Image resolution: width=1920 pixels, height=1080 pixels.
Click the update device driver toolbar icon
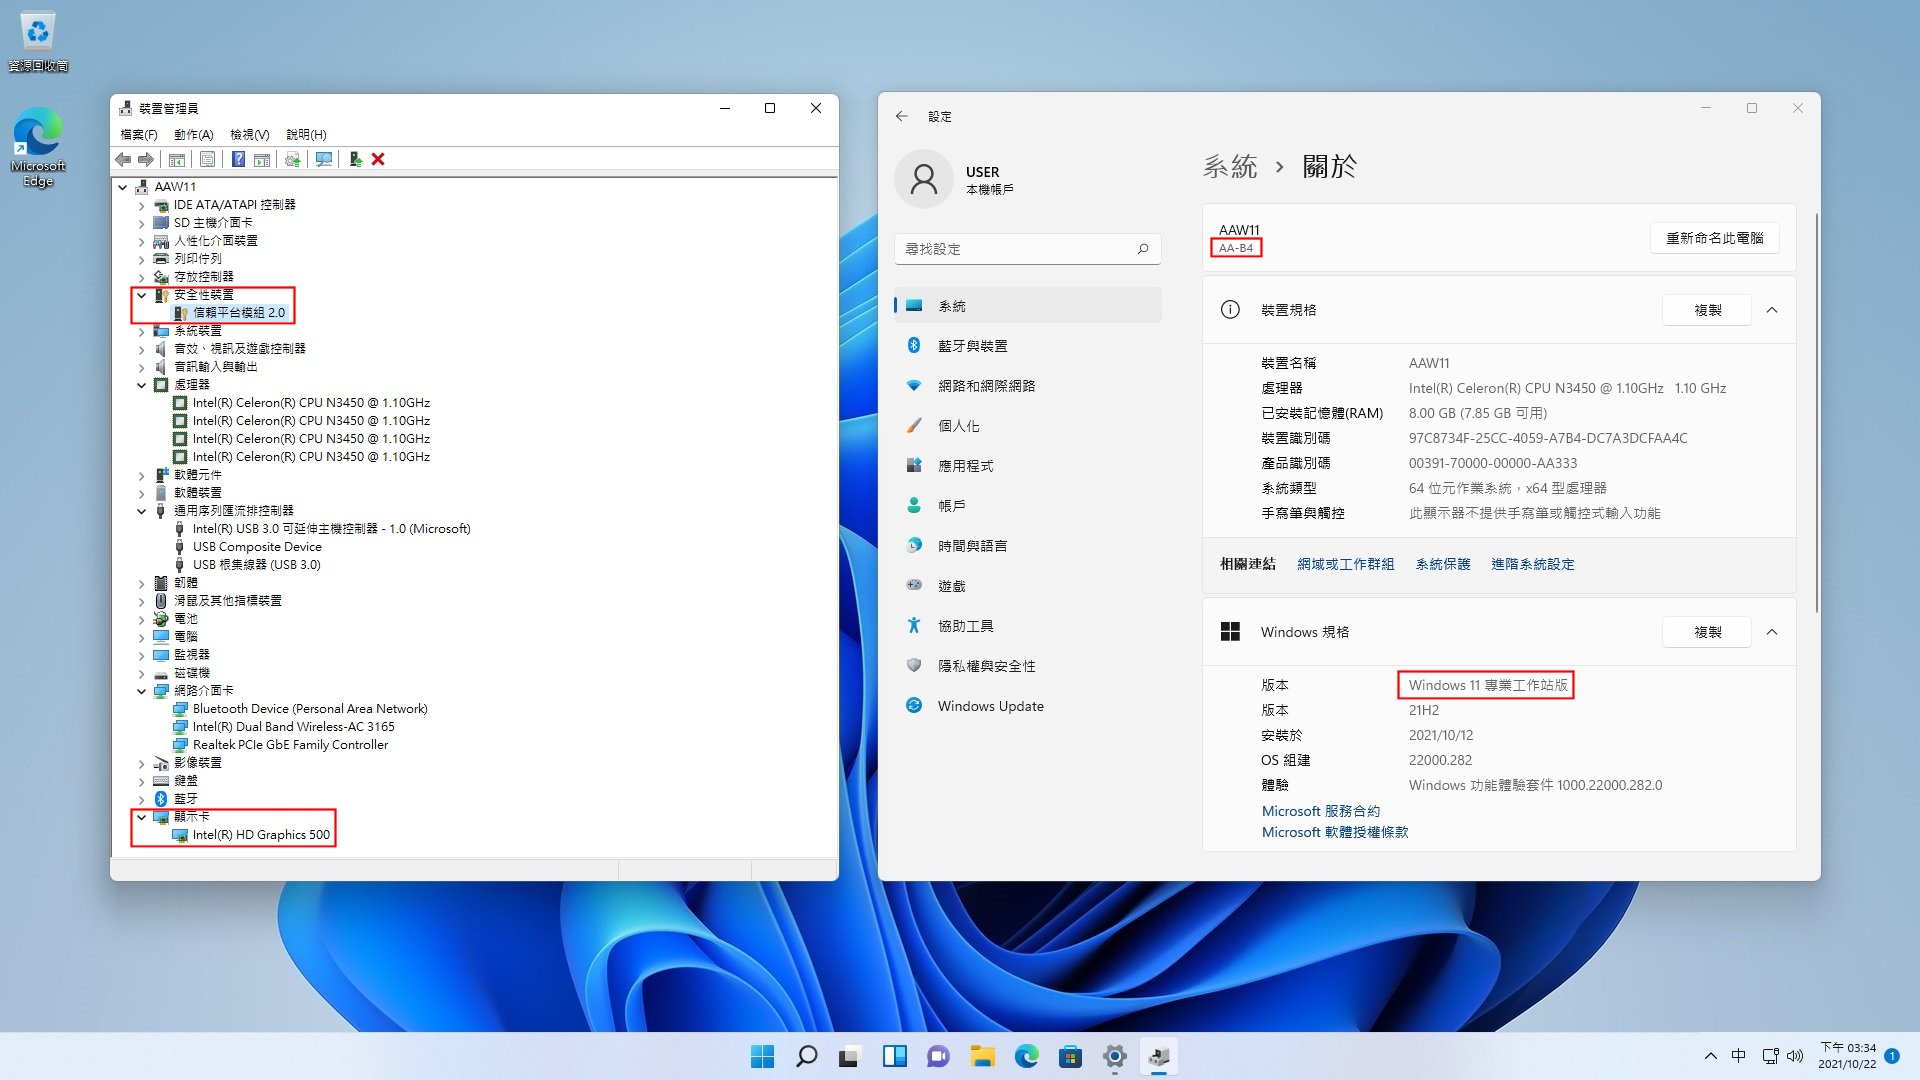(x=355, y=159)
